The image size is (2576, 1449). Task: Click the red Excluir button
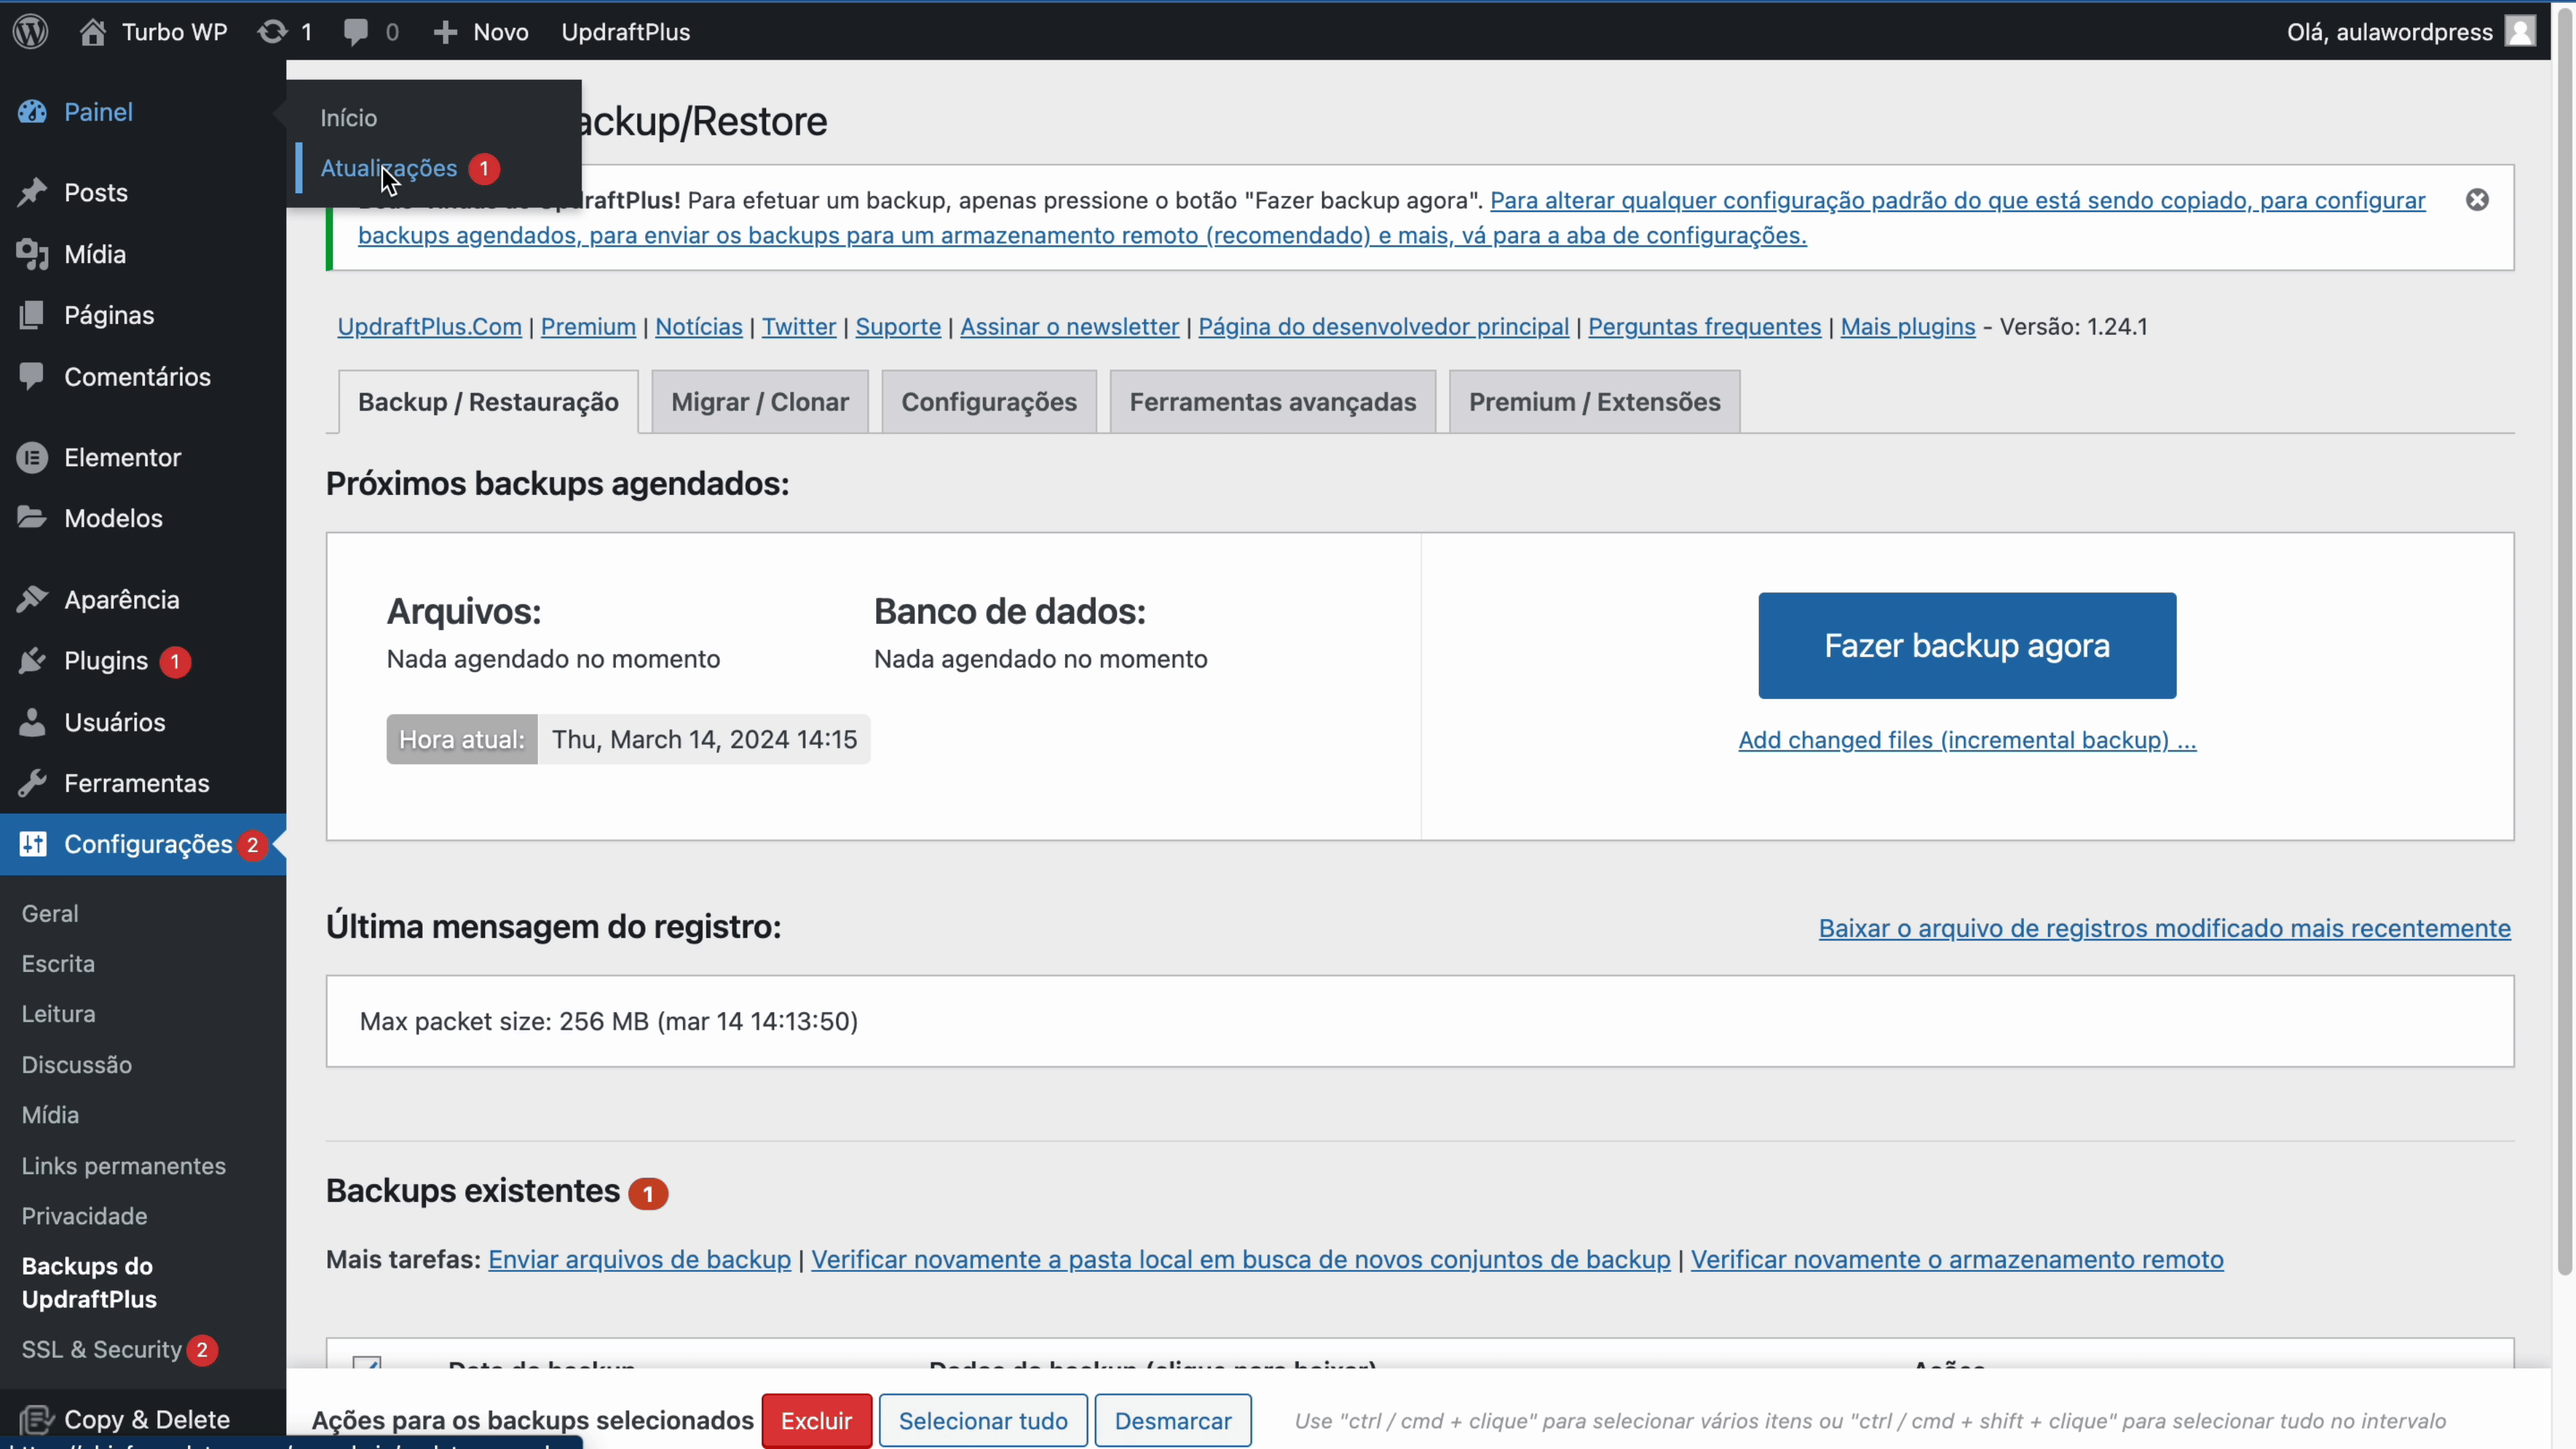coord(816,1421)
